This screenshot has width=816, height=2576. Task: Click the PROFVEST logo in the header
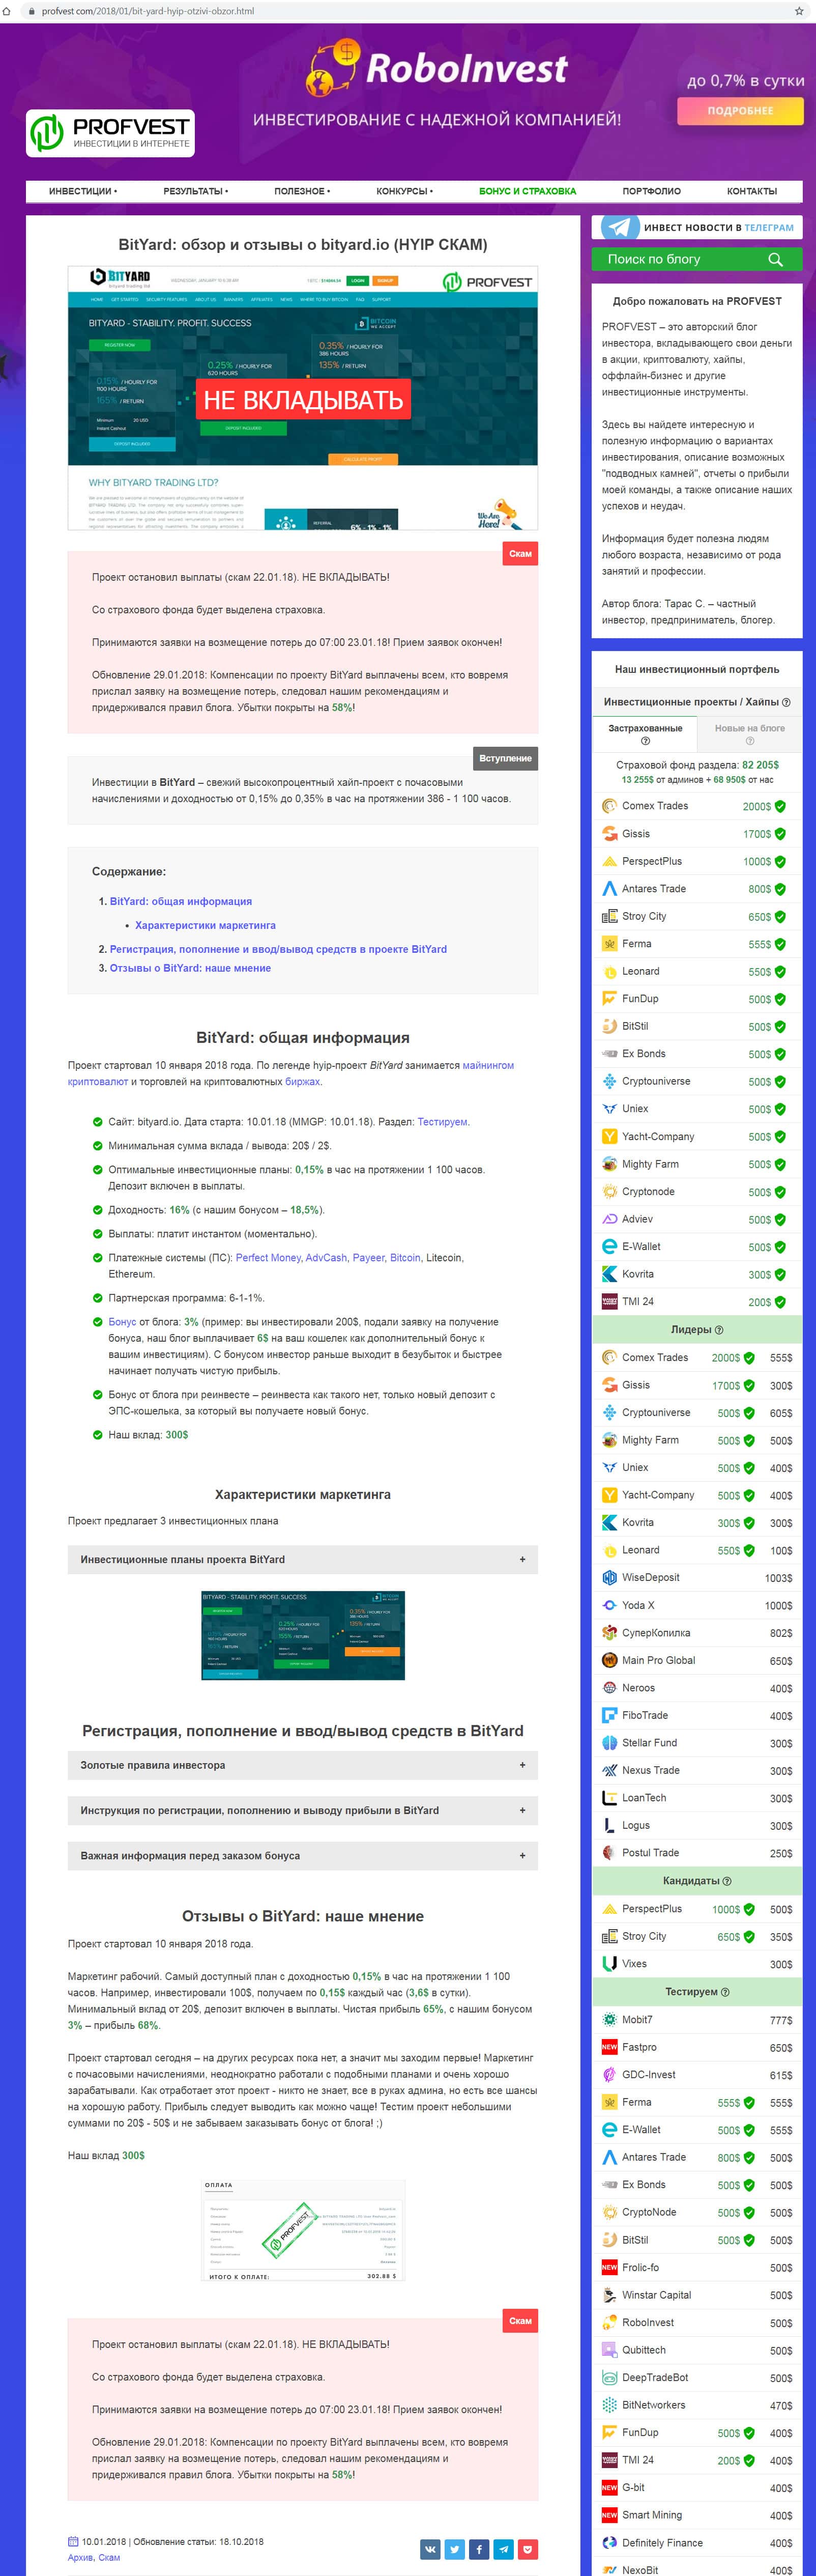coord(110,133)
